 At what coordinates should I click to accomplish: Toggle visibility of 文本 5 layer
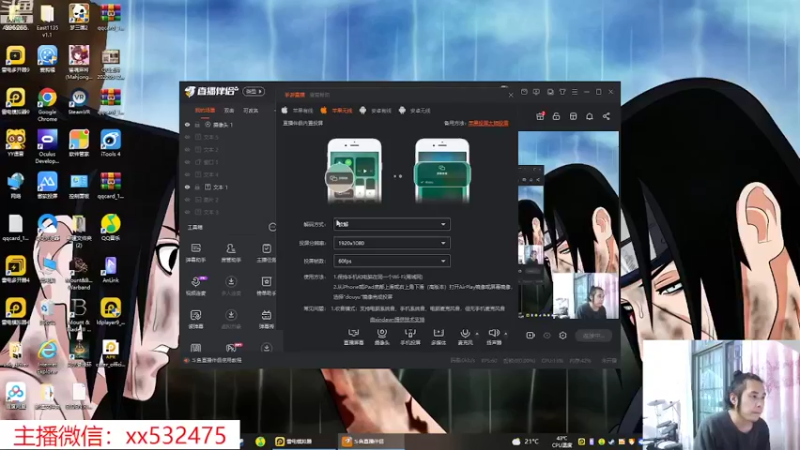(187, 137)
